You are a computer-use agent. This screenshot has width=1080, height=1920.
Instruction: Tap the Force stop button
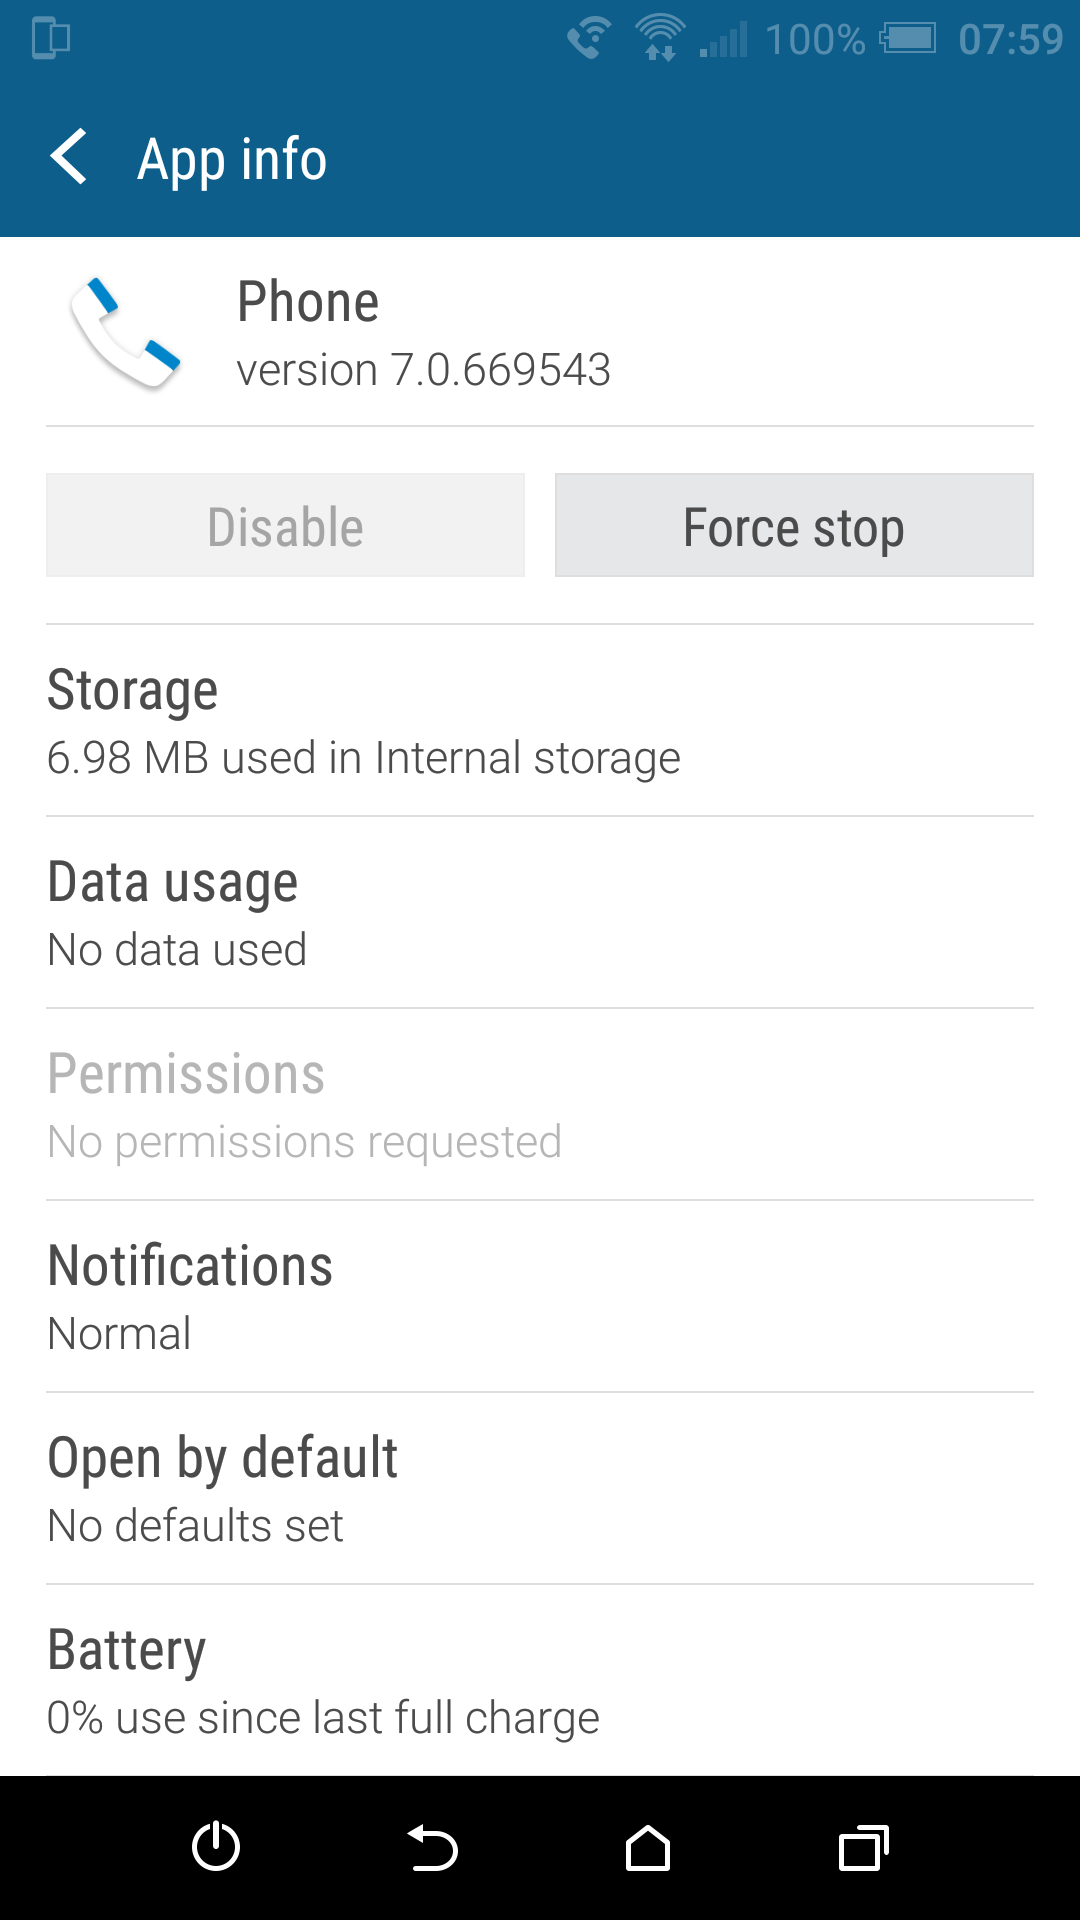click(794, 526)
